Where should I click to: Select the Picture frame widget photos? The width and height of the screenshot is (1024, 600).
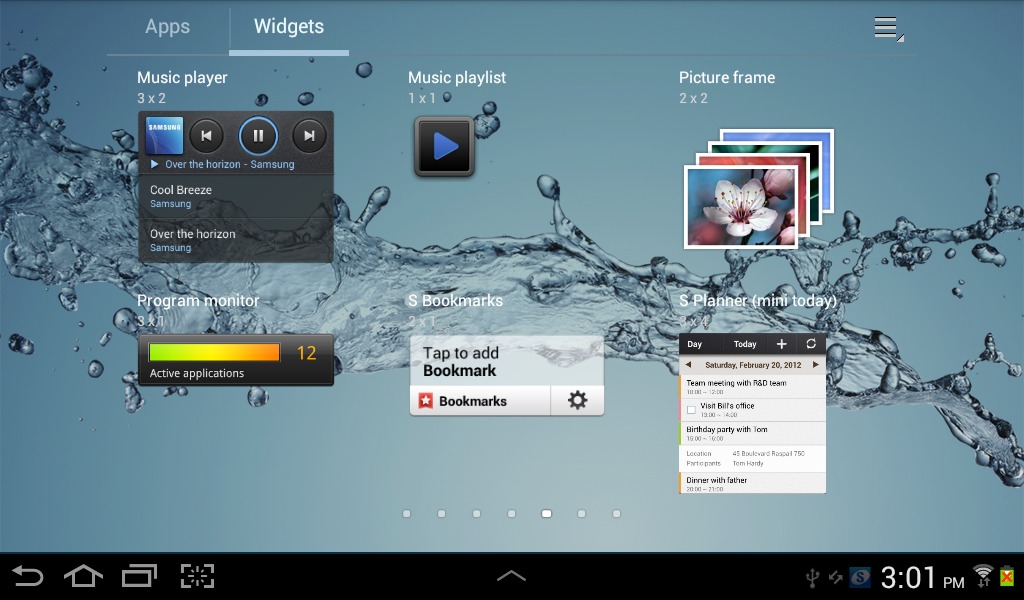point(759,189)
